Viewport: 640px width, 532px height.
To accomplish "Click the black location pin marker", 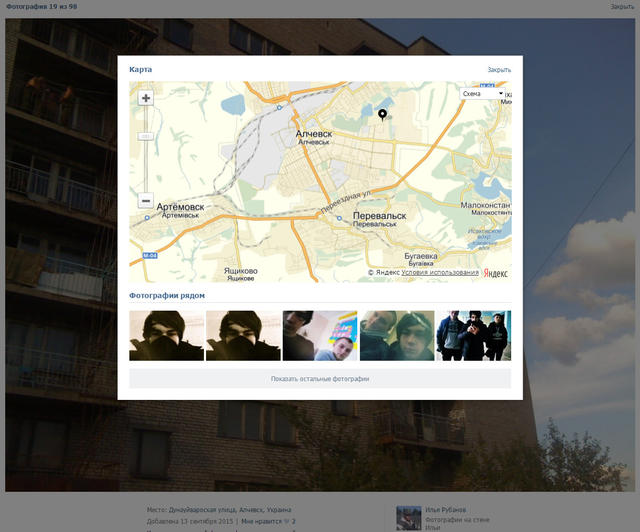I will [x=382, y=115].
